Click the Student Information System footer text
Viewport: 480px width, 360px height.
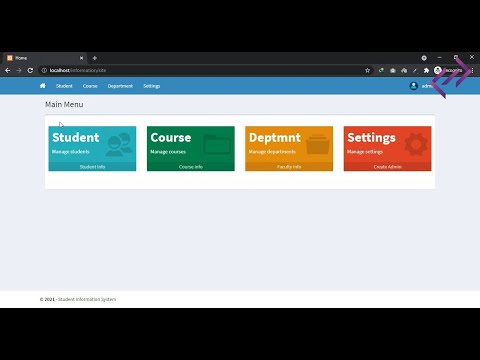click(87, 299)
